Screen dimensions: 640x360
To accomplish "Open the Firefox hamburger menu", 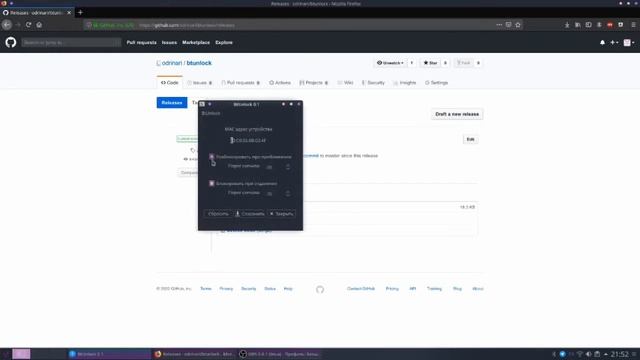I will coord(633,25).
